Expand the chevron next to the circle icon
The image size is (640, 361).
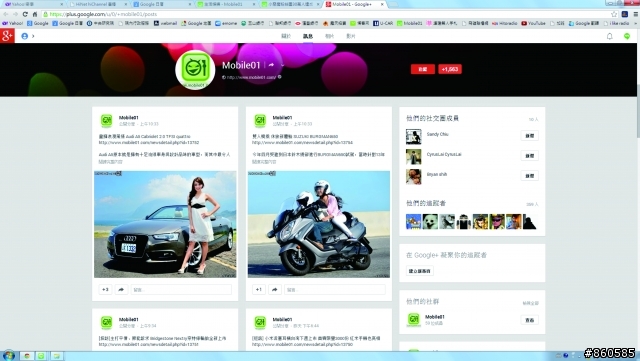point(33,36)
